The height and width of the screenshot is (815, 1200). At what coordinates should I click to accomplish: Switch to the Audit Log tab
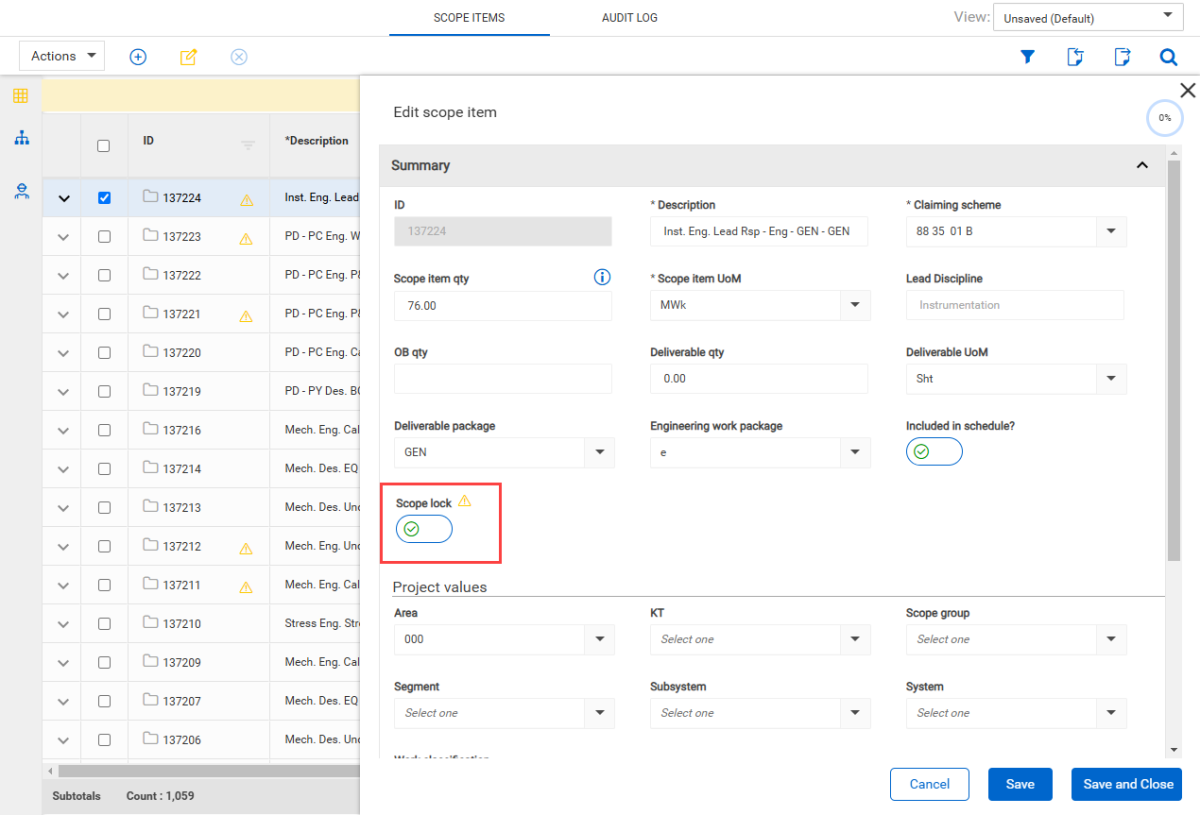point(629,18)
